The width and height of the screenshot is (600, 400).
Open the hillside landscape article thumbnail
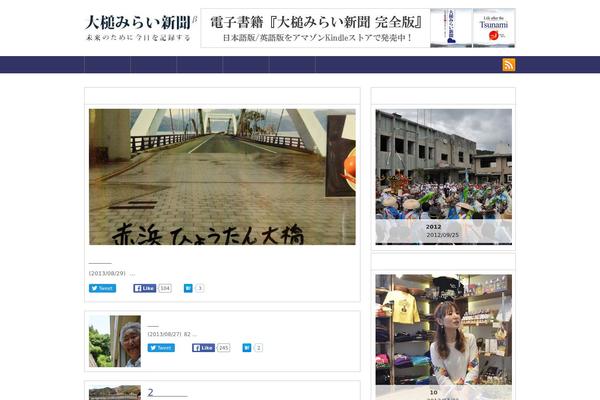click(x=115, y=393)
